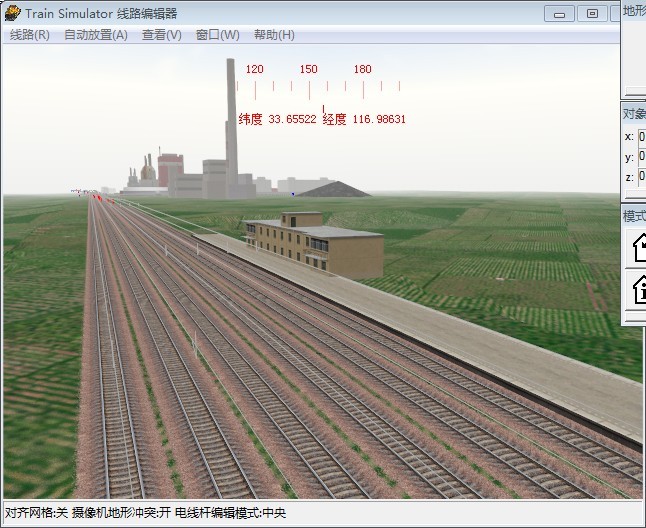The width and height of the screenshot is (646, 528).
Task: Maximize the route editor window
Action: pos(592,14)
